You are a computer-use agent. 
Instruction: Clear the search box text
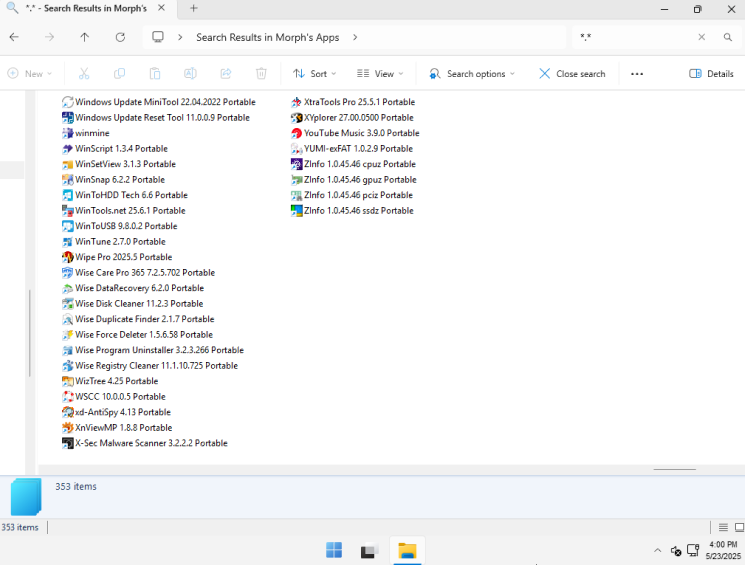click(x=701, y=37)
